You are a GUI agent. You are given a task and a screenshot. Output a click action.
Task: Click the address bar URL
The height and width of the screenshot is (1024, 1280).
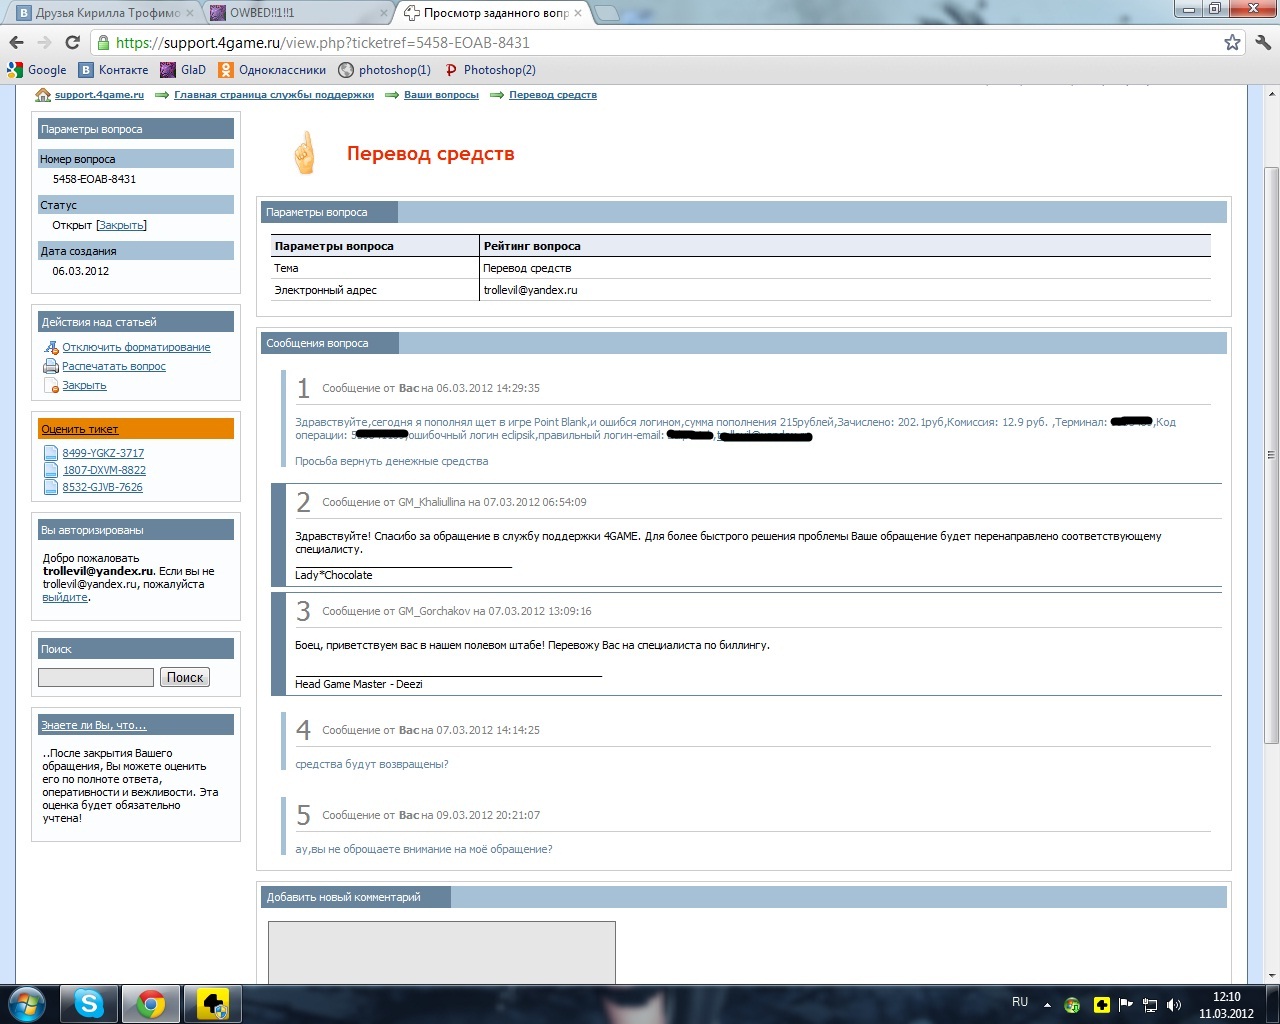click(323, 43)
